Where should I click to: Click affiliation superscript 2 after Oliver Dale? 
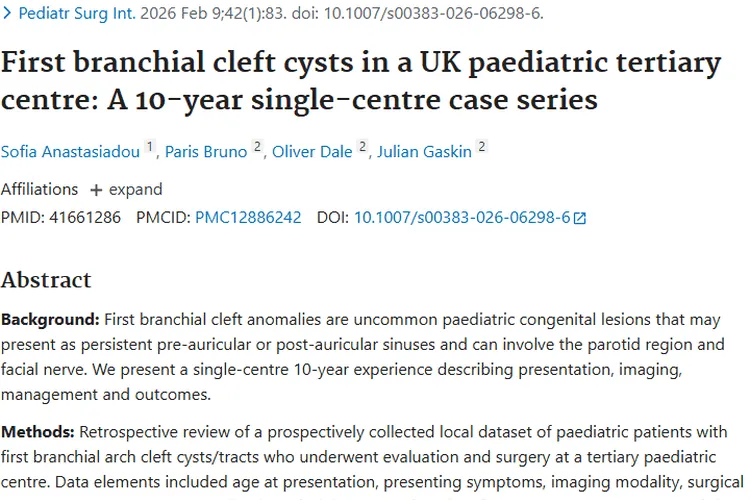point(362,147)
